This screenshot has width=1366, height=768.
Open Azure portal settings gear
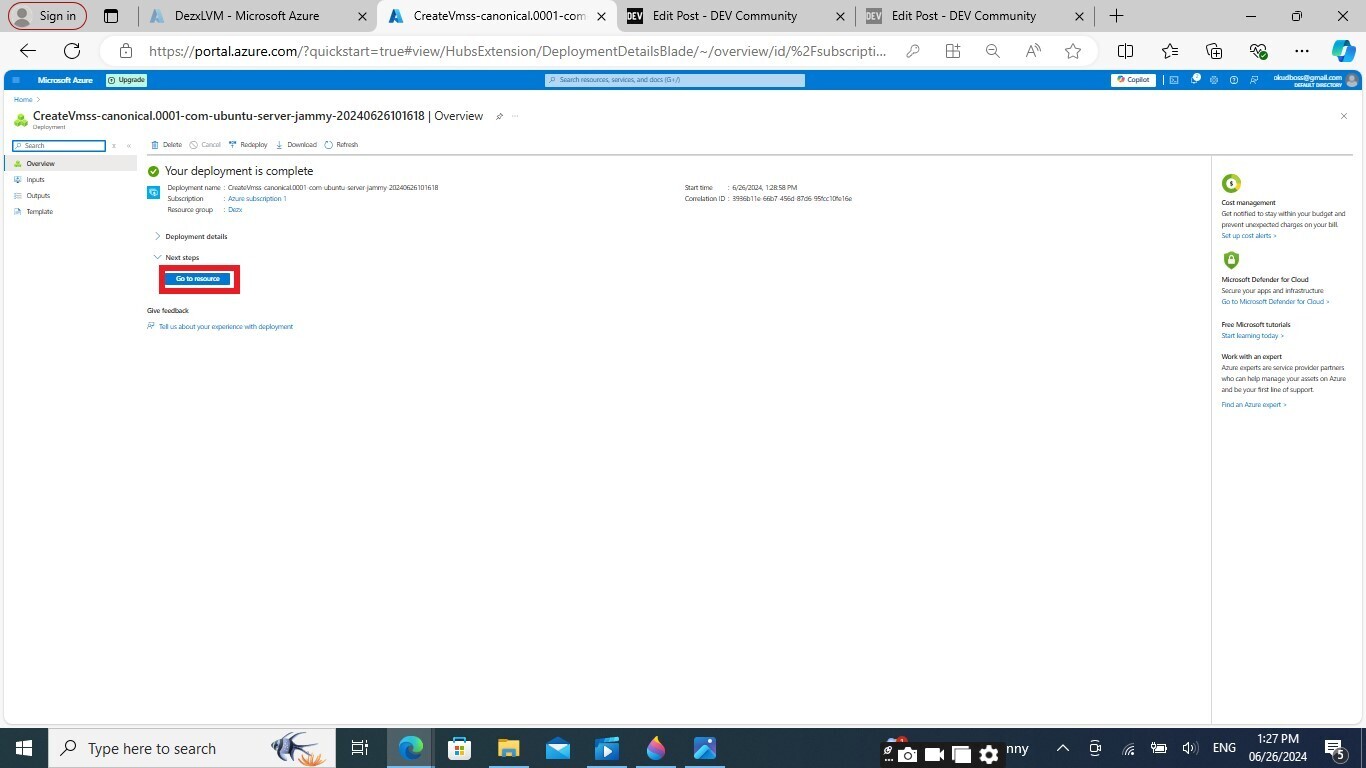1214,80
